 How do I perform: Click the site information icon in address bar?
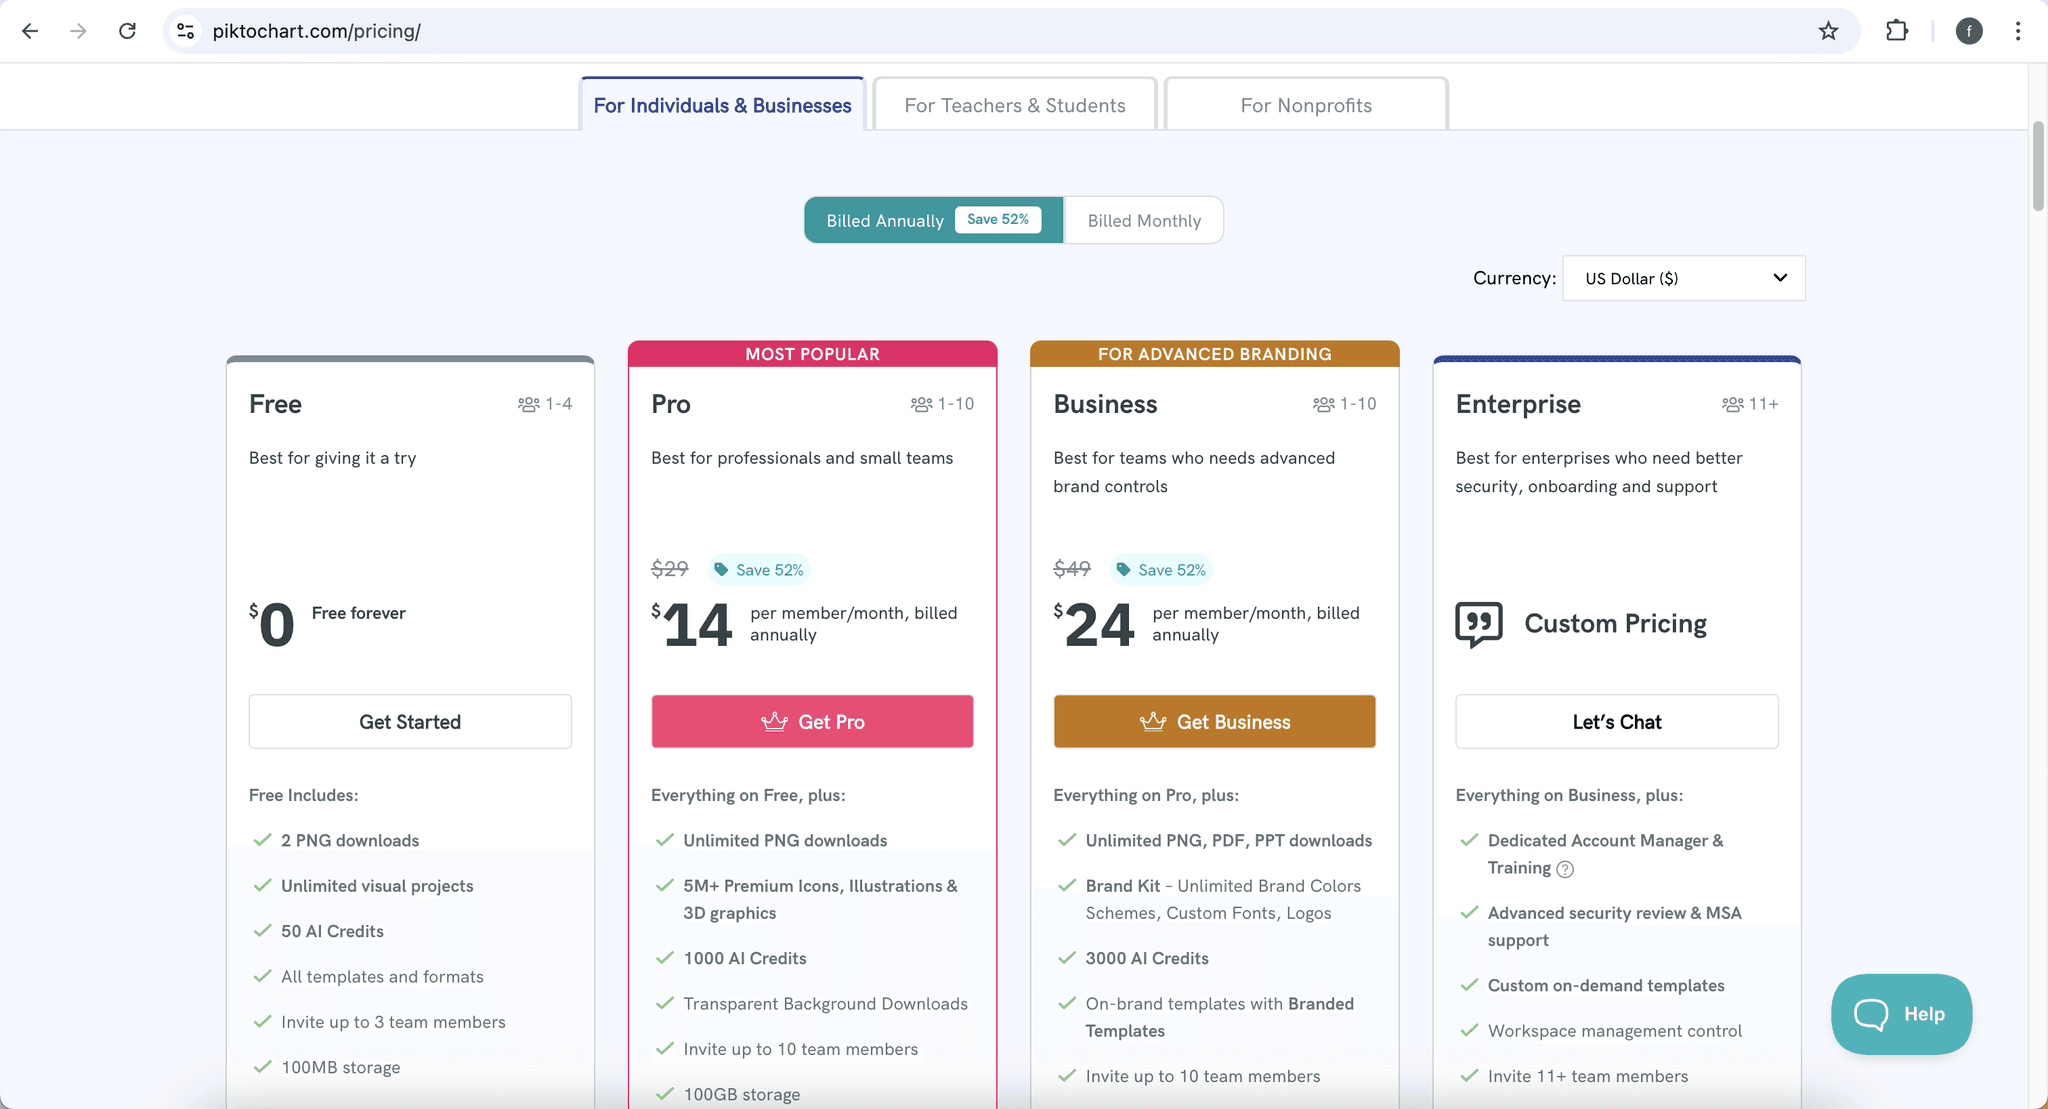pos(186,31)
